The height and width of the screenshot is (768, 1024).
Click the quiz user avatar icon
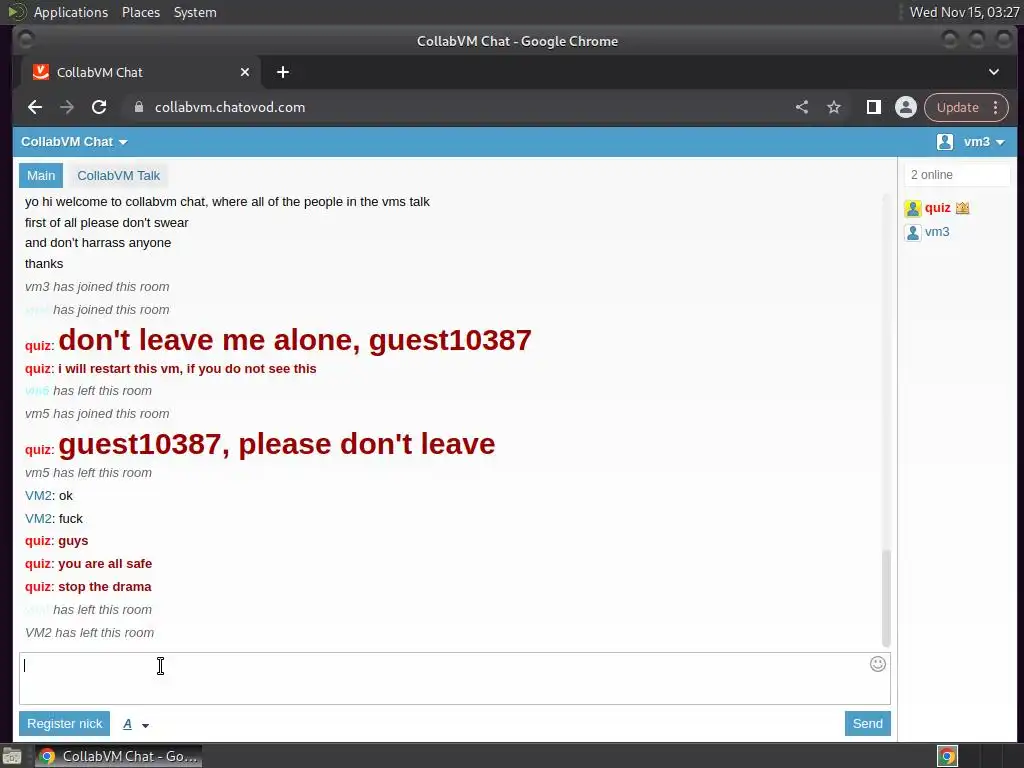(x=912, y=208)
